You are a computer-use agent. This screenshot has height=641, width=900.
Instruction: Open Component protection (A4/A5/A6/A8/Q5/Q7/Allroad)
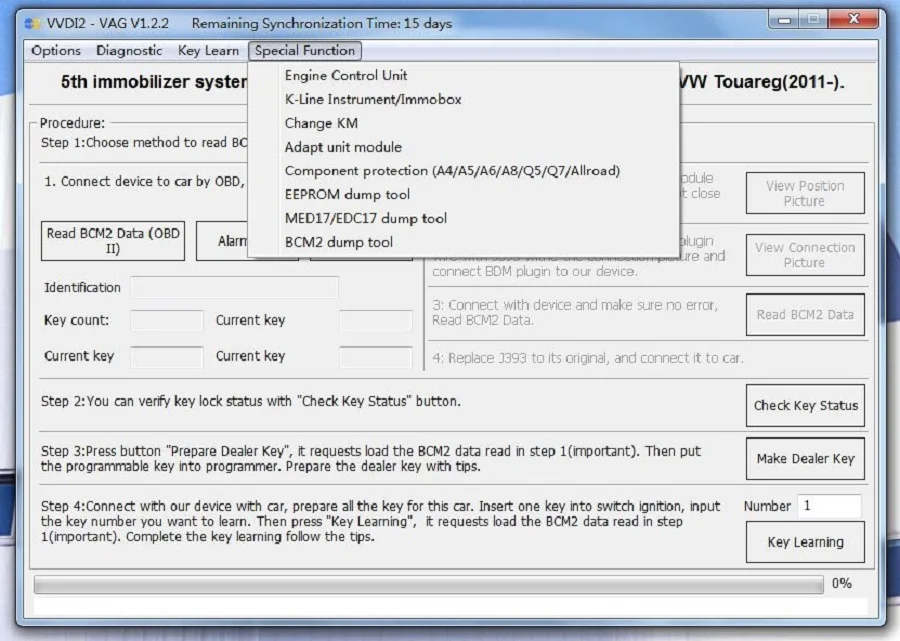point(452,171)
